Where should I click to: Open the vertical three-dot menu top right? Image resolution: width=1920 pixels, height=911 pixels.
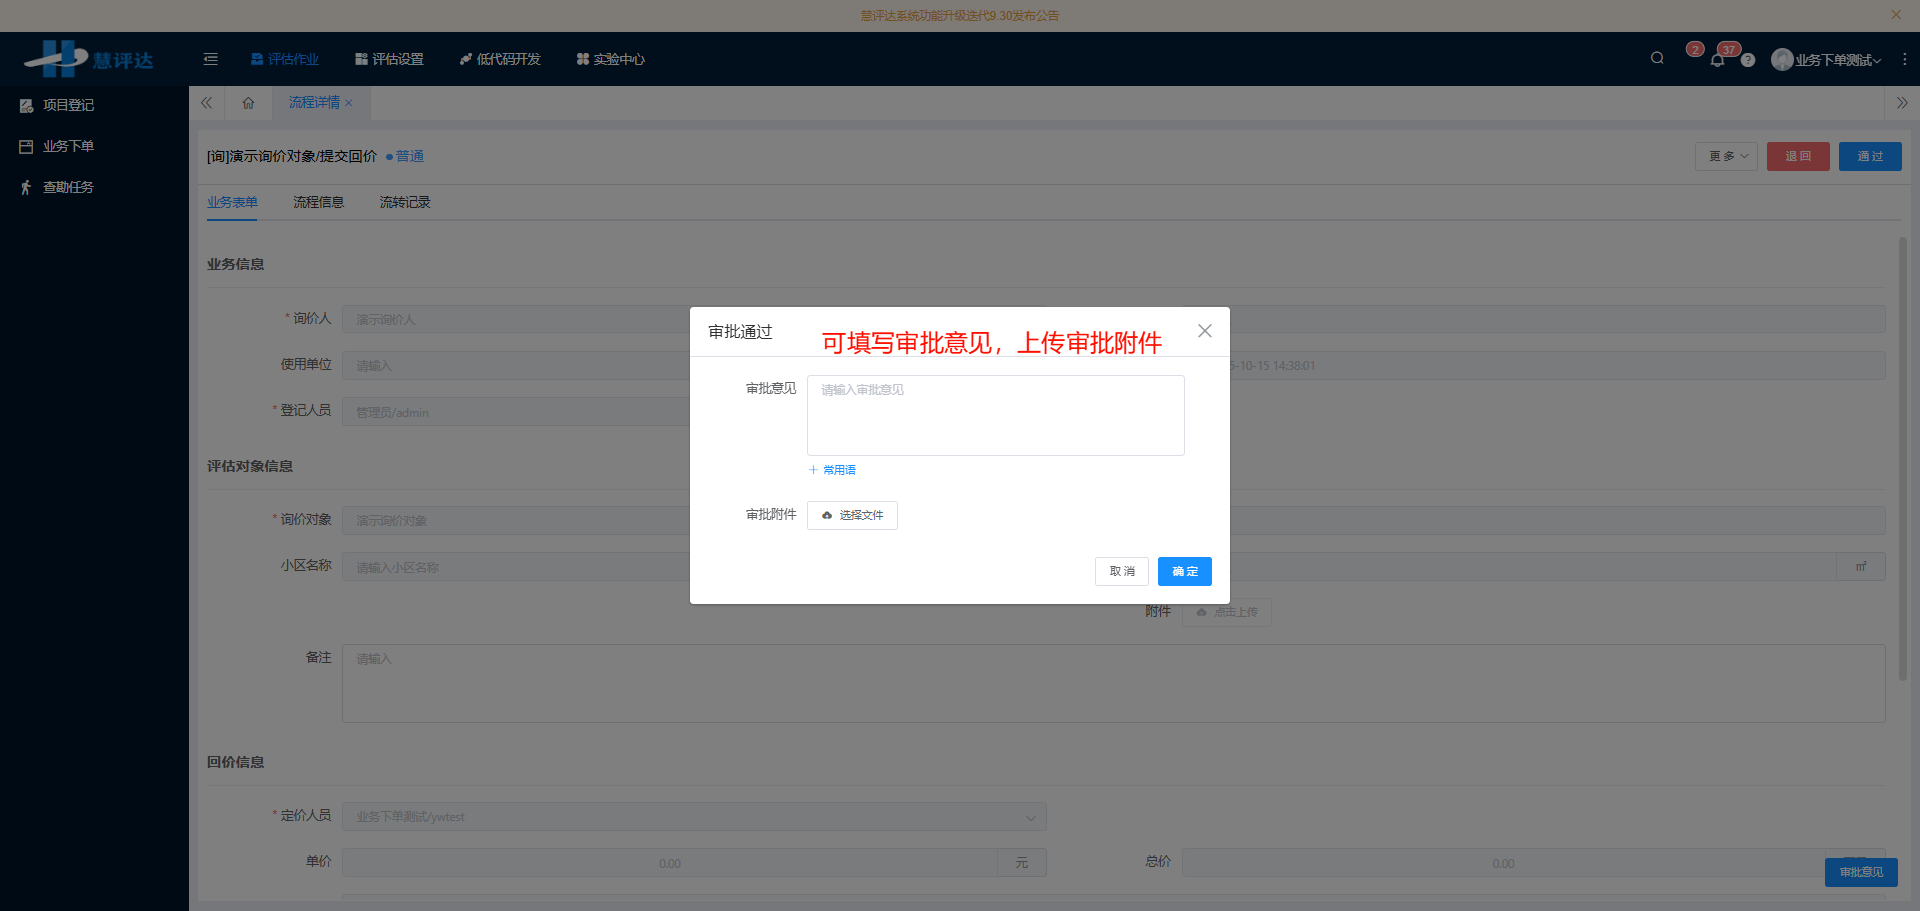tap(1905, 59)
